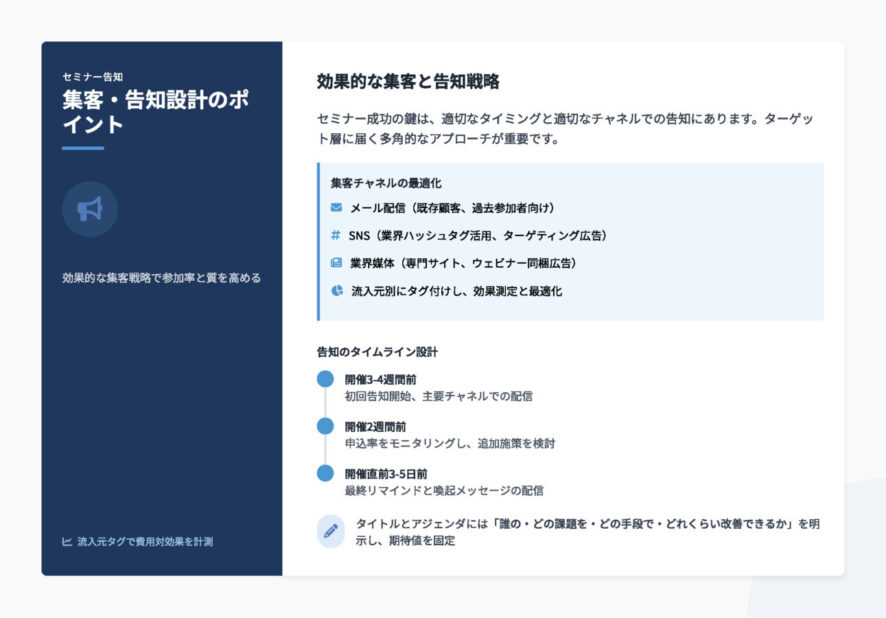This screenshot has height=618, width=886.
Task: Click the megaphone icon in sidebar
Action: point(90,209)
